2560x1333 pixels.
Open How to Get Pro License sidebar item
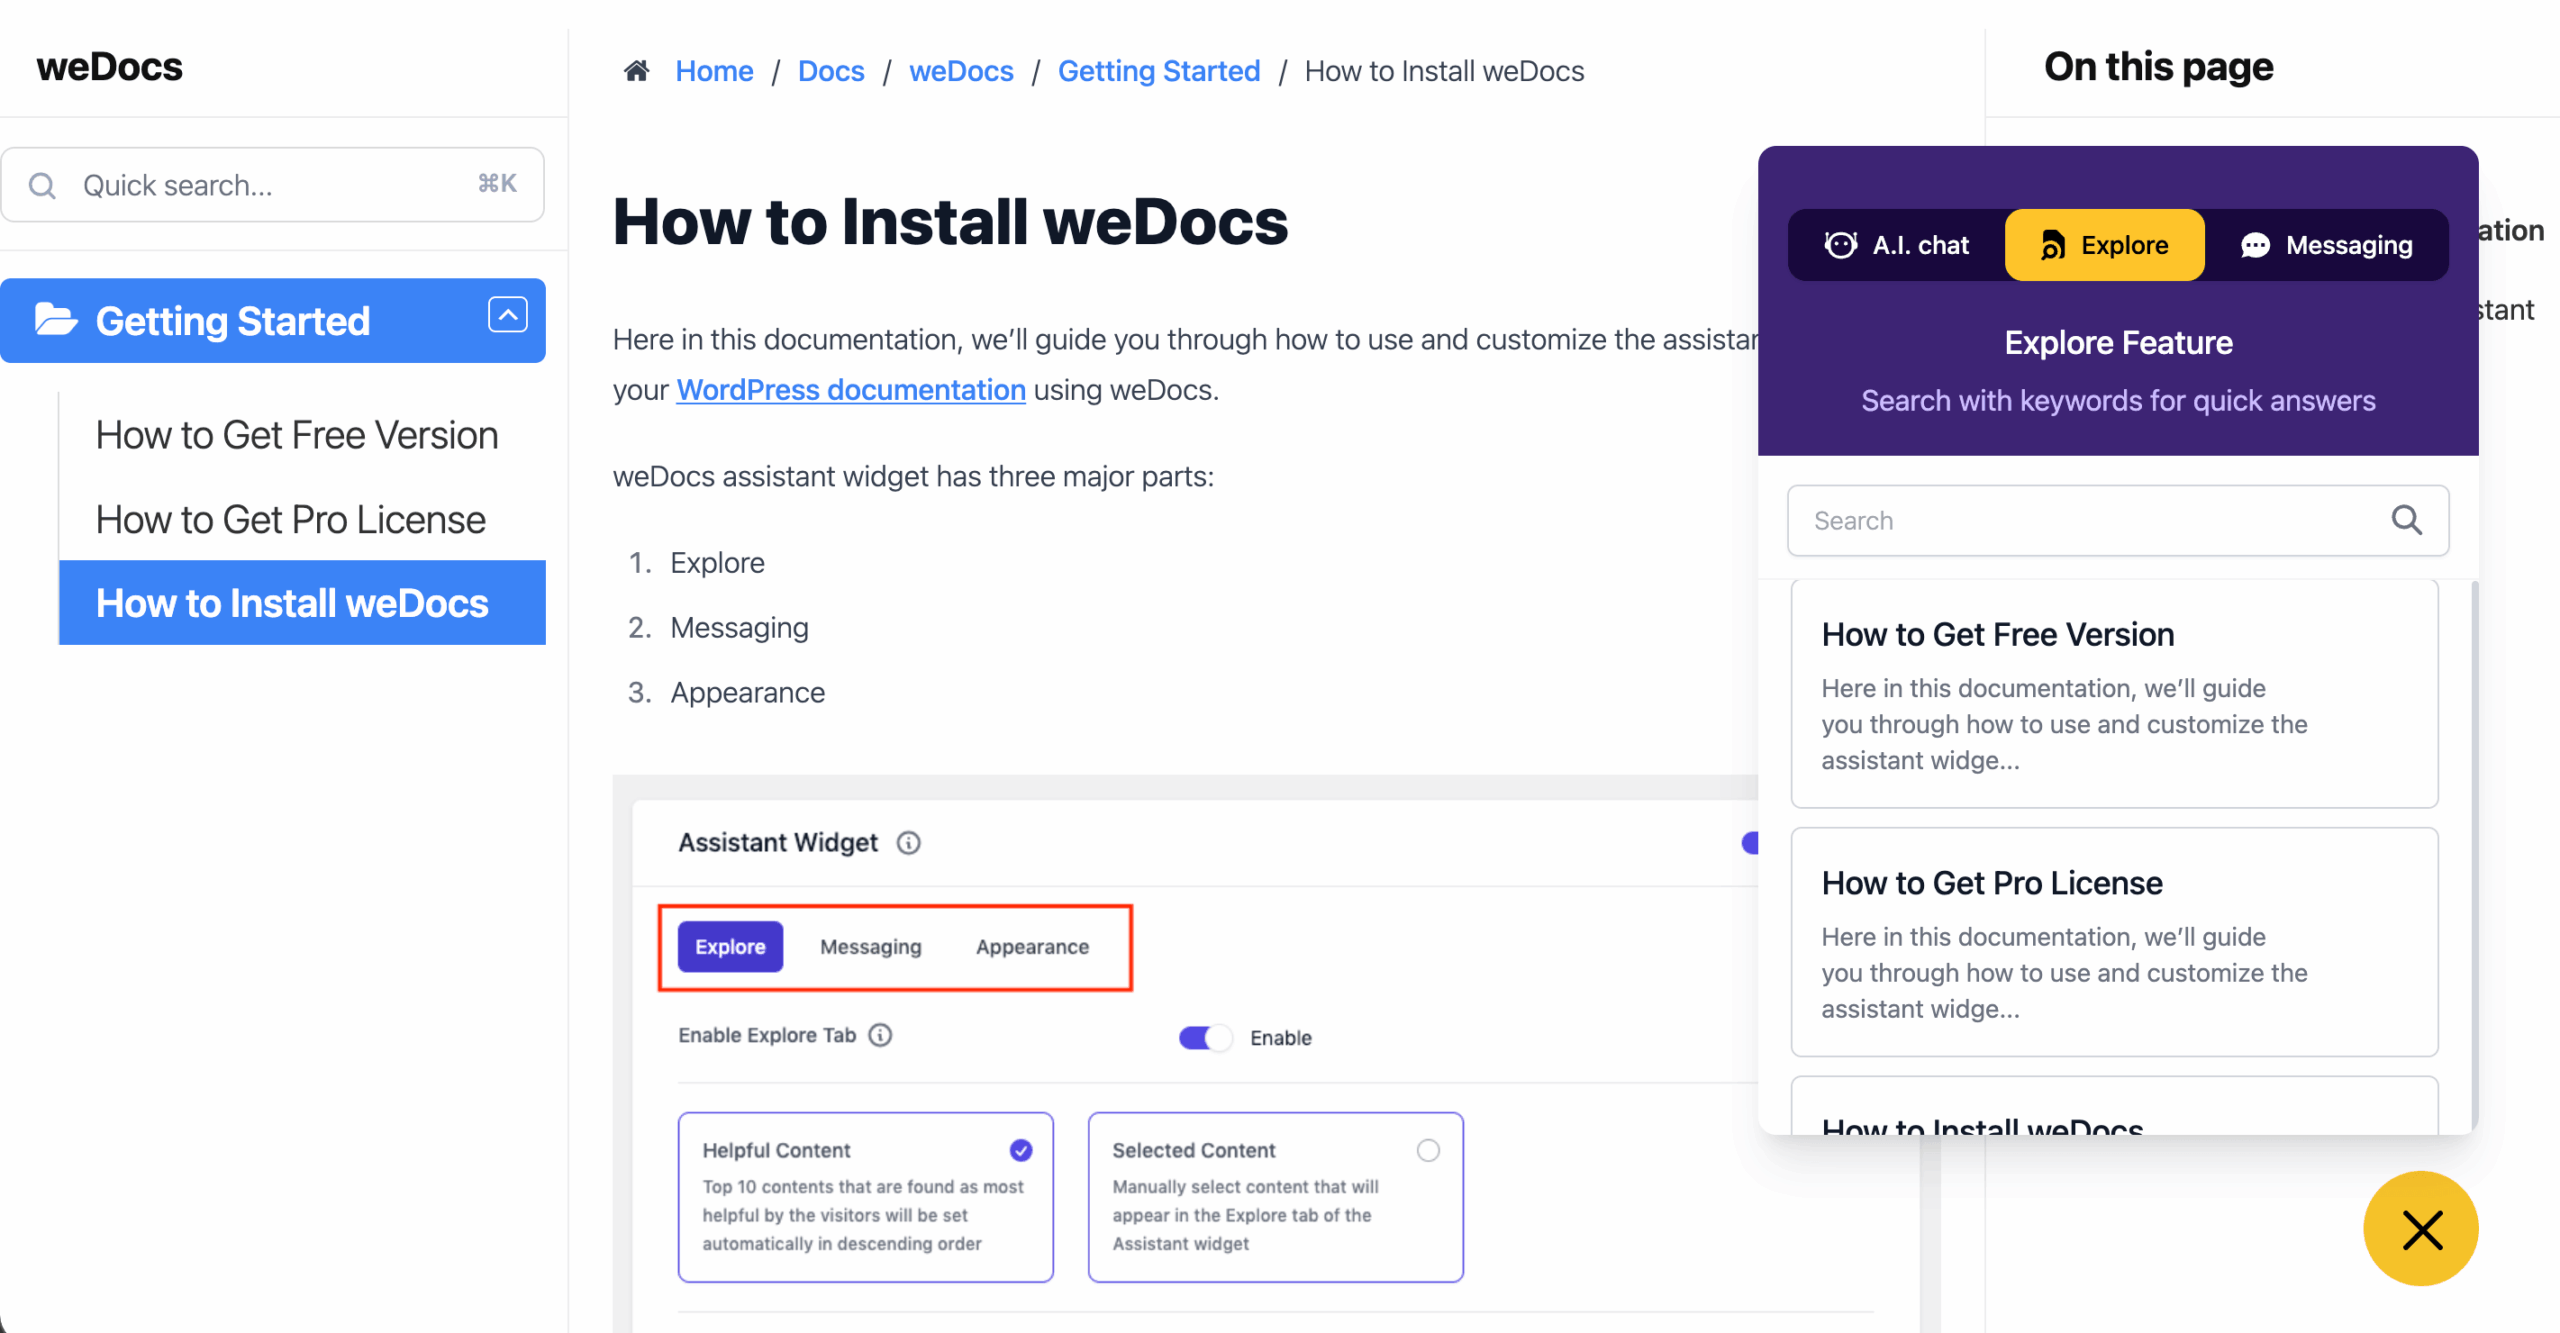(x=291, y=520)
